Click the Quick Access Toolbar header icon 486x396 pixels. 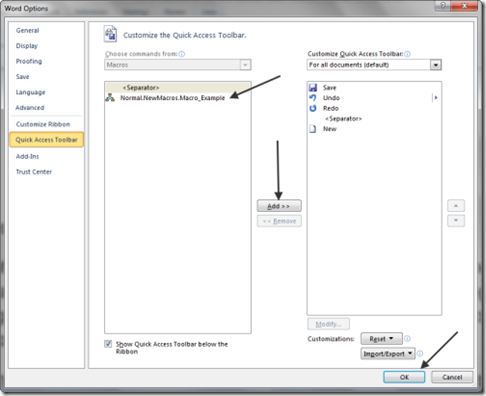coord(110,34)
